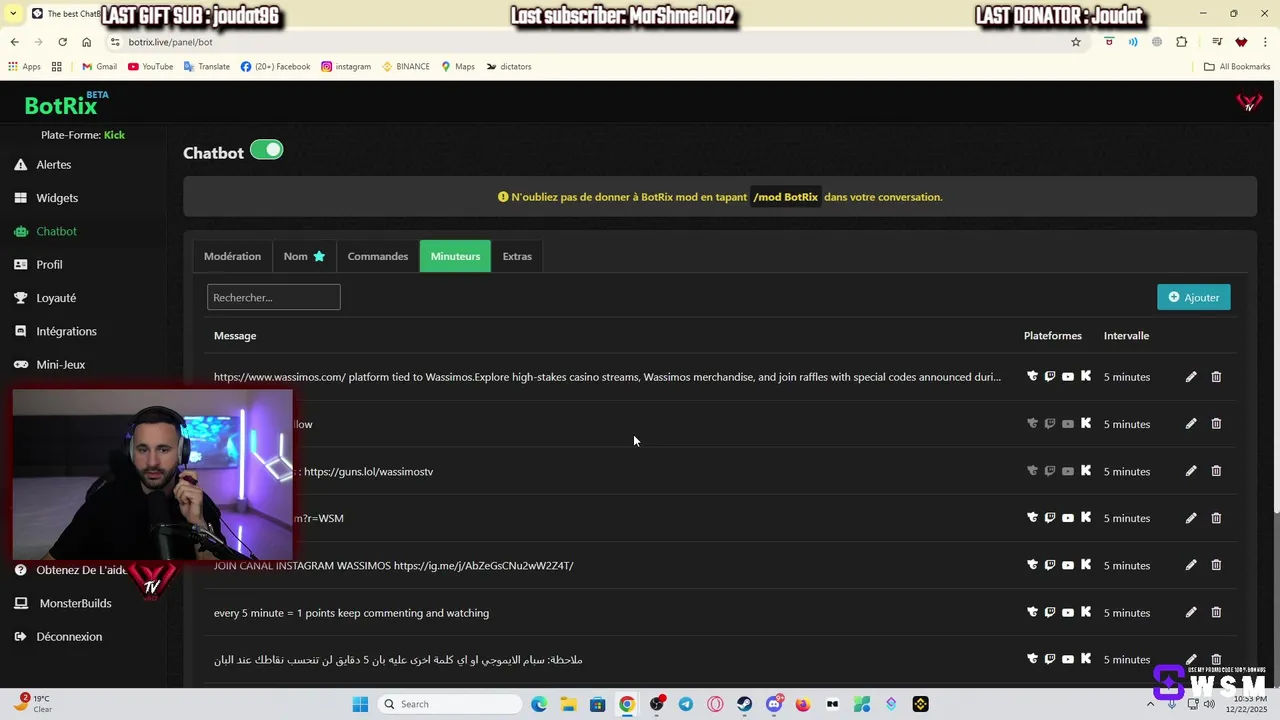This screenshot has width=1280, height=720.
Task: Switch to the Extras tab
Action: pyautogui.click(x=517, y=256)
